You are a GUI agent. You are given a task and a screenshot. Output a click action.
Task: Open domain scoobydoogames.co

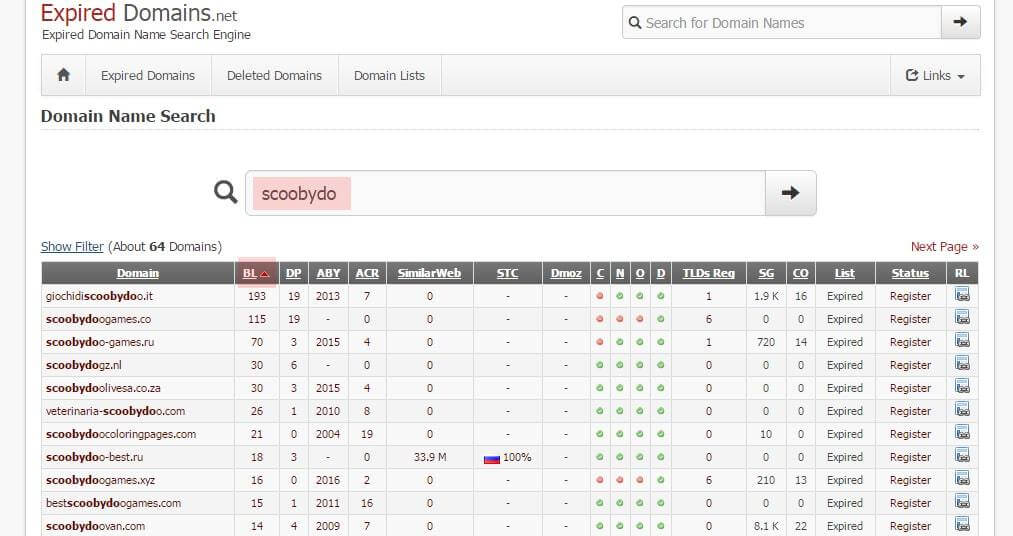click(x=98, y=319)
